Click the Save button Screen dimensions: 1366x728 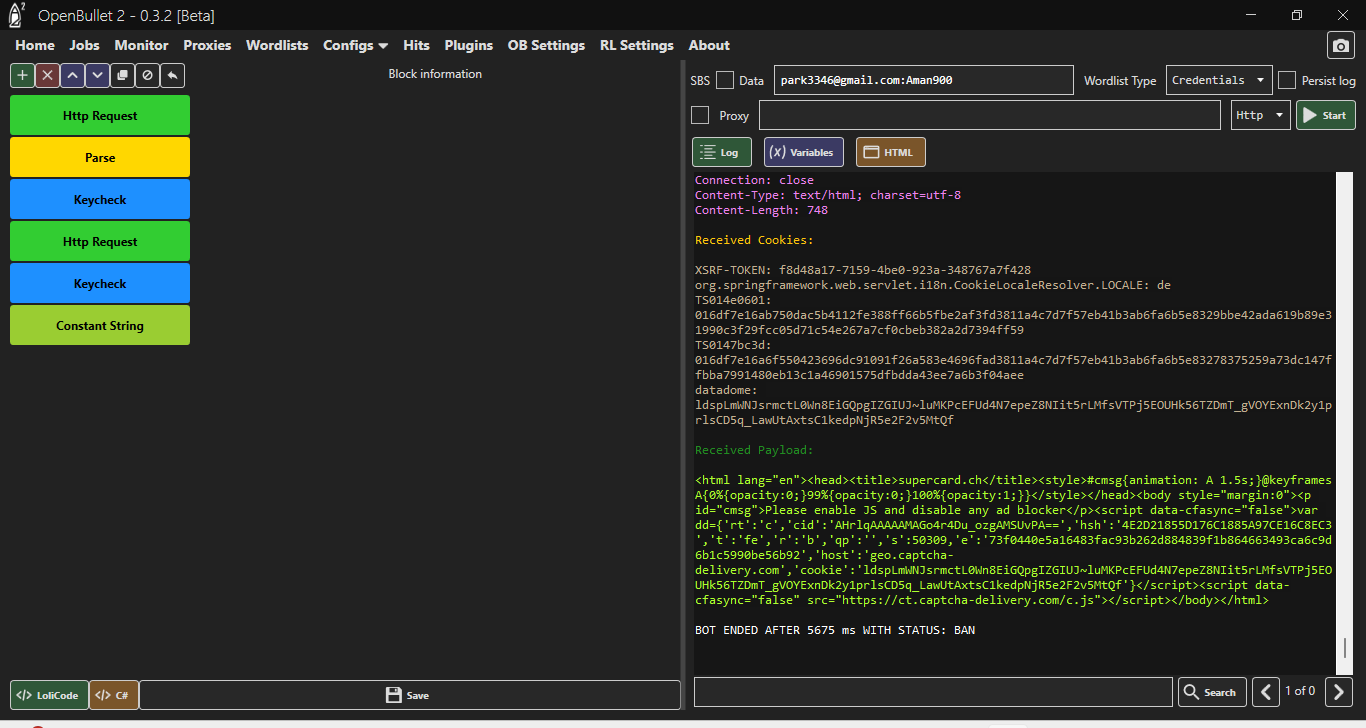coord(409,695)
